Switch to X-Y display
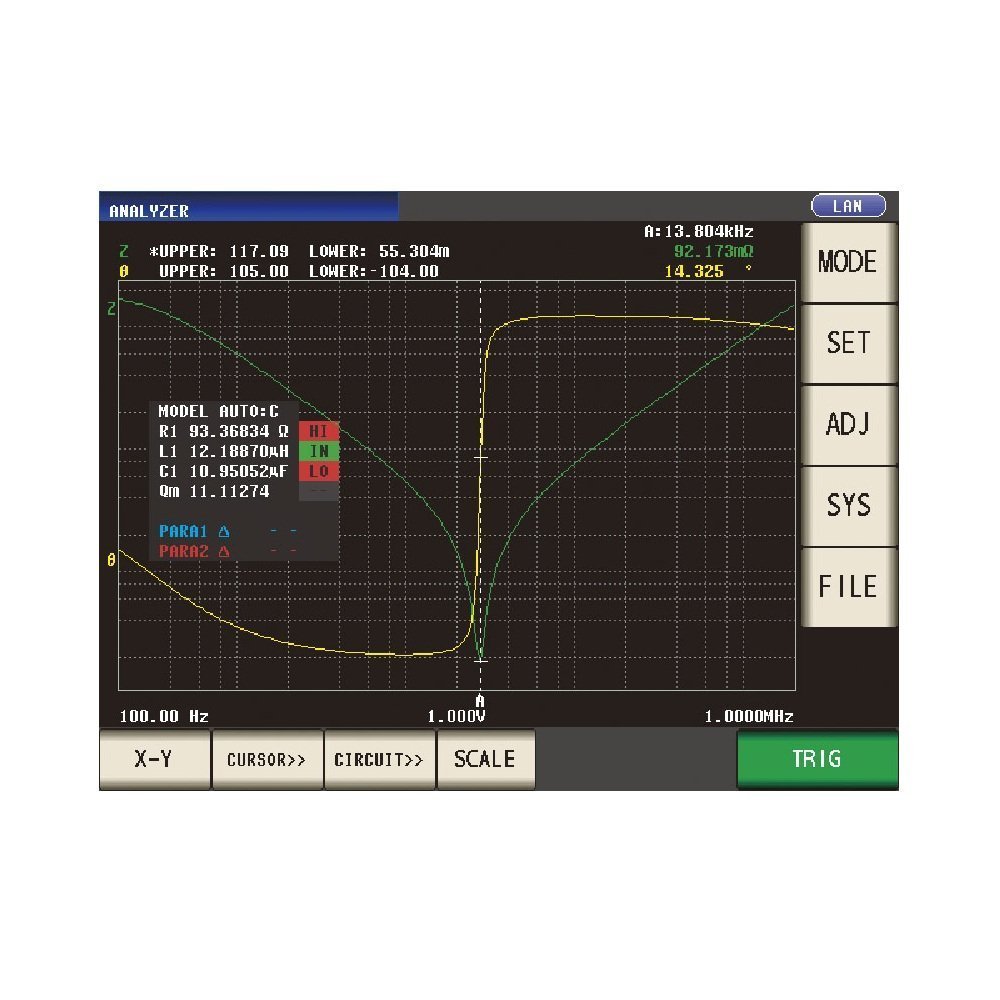This screenshot has height=1000, width=1000. pos(154,759)
